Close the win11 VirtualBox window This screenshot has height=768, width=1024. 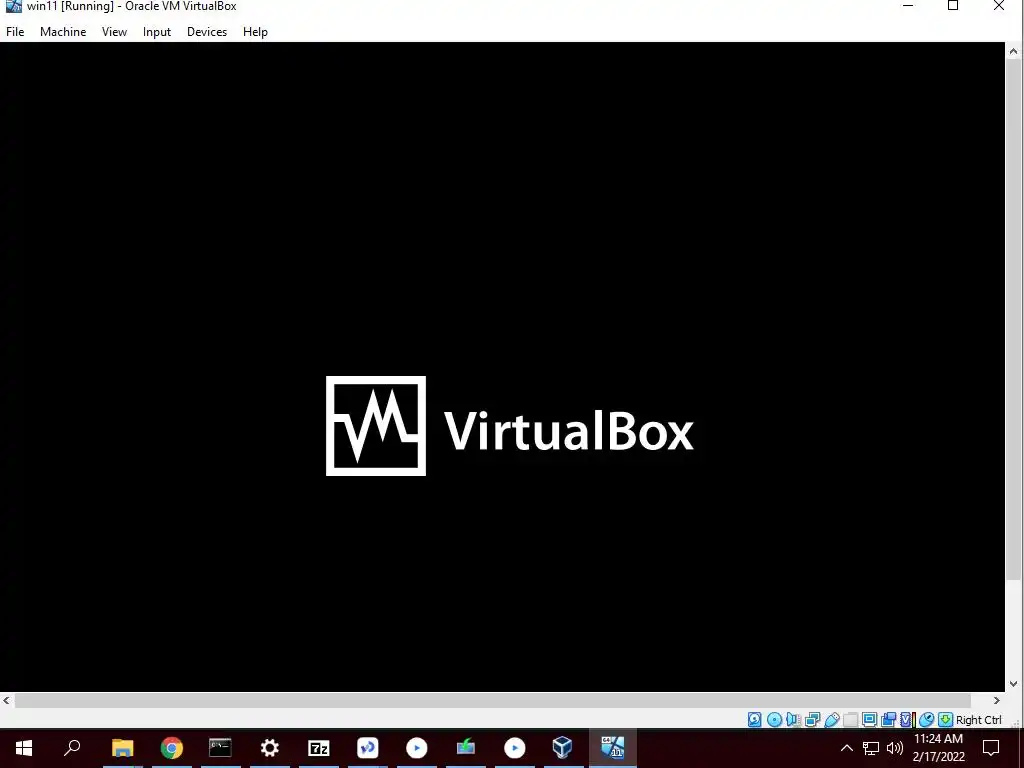(x=999, y=7)
